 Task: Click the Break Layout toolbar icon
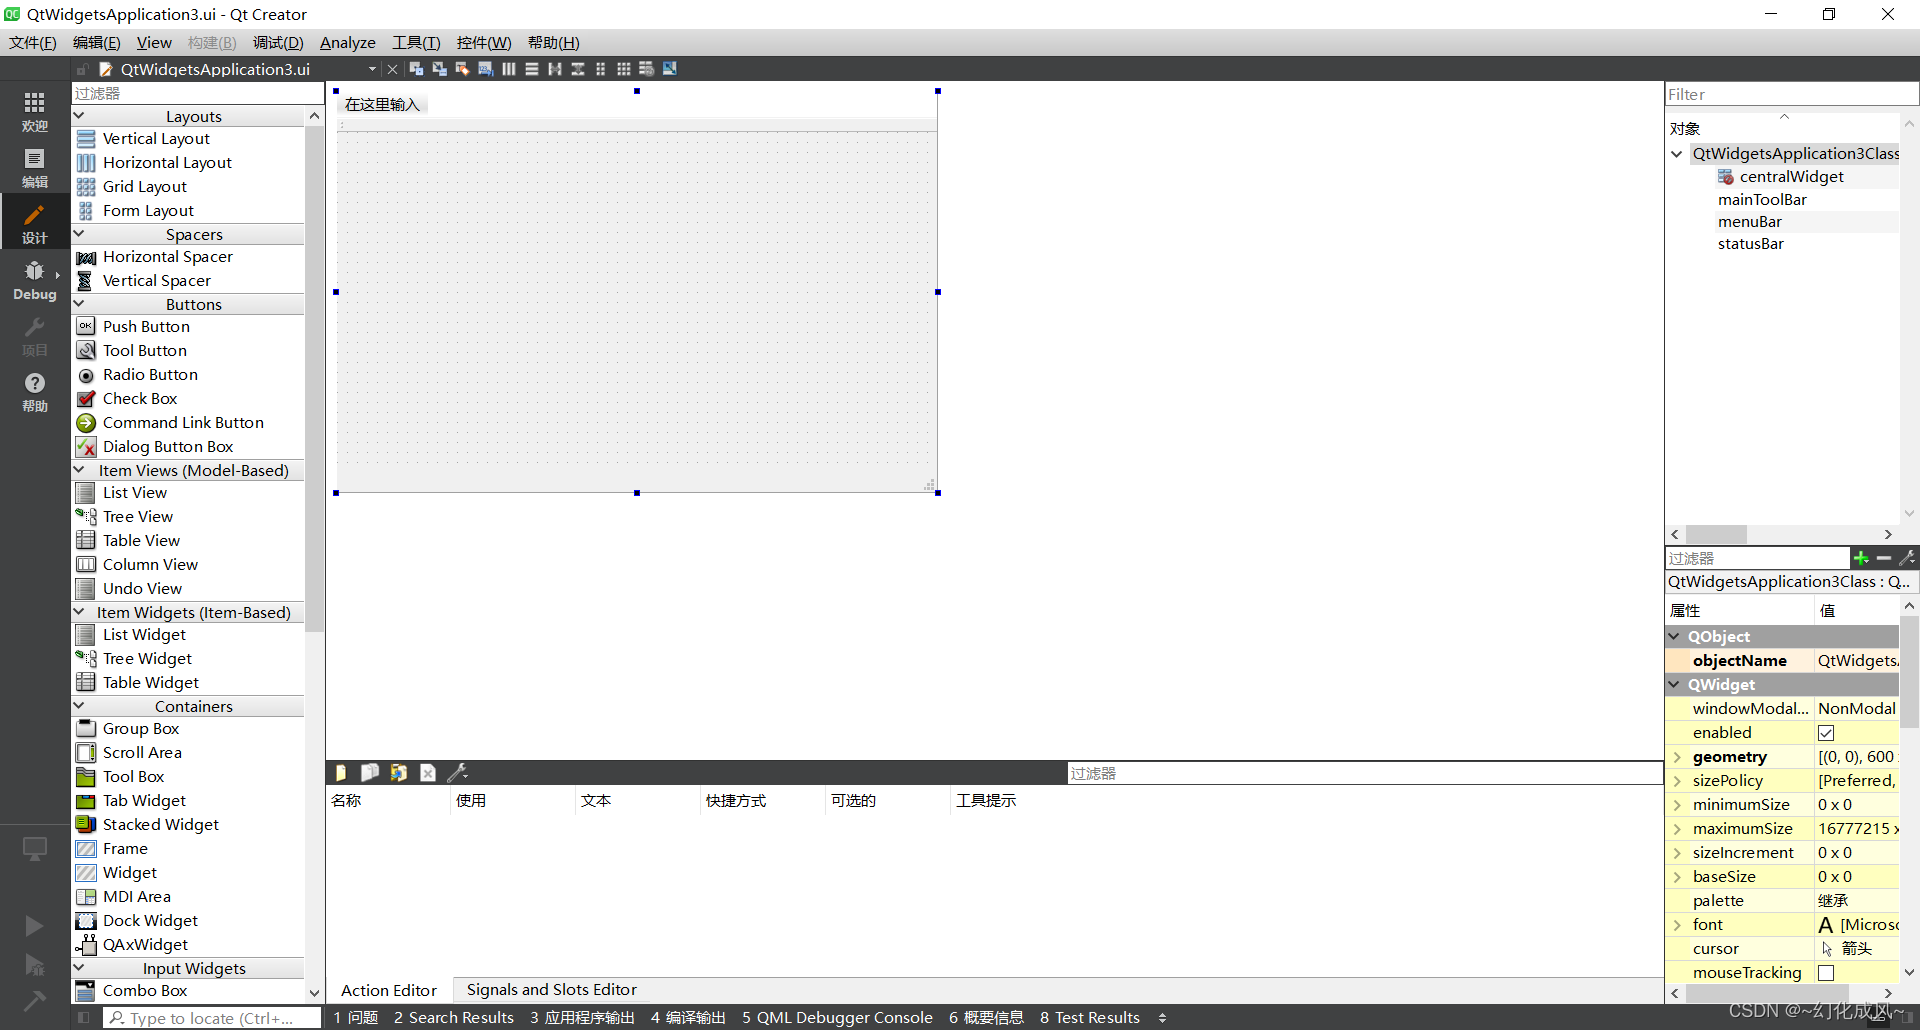pos(647,69)
